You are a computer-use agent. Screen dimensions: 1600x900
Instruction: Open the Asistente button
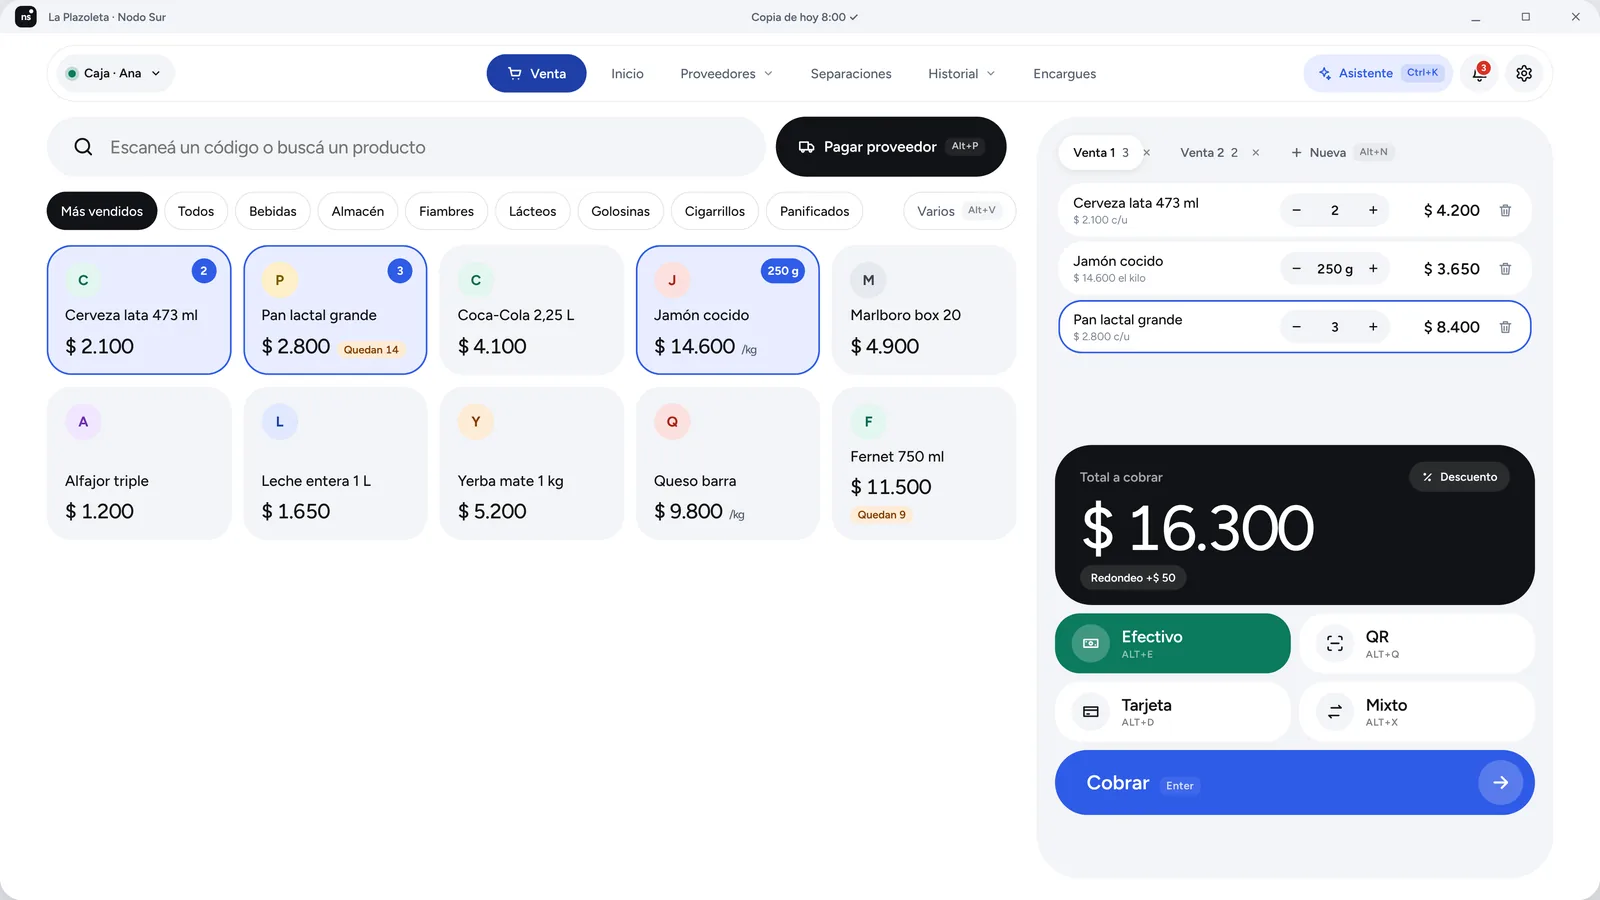(x=1378, y=73)
